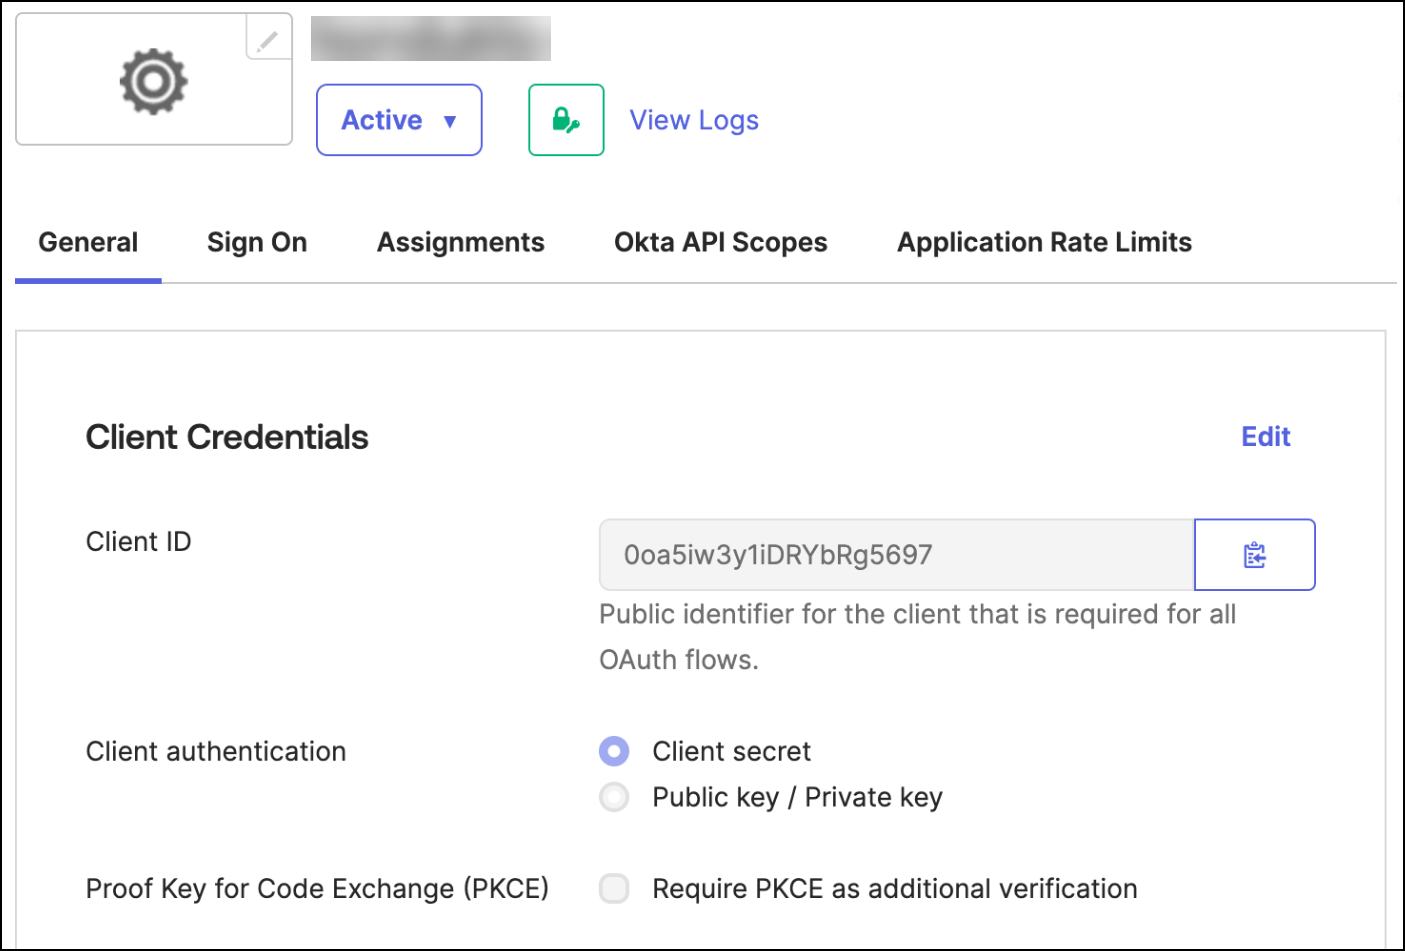Click the pencil icon to edit logo
This screenshot has height=951, width=1405.
click(267, 41)
